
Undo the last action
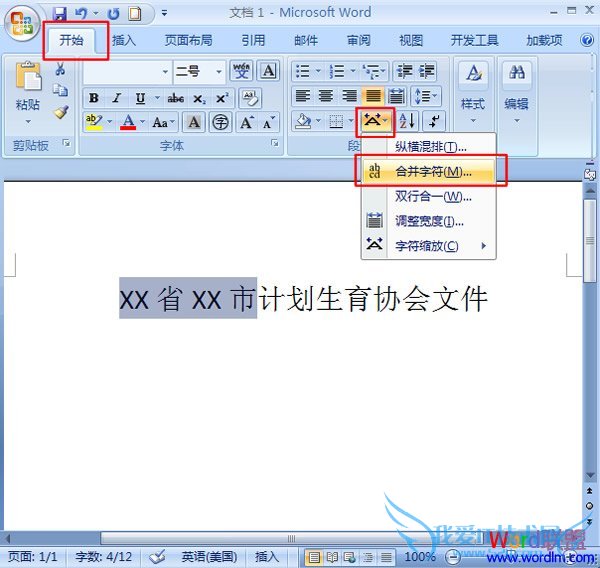tap(81, 14)
